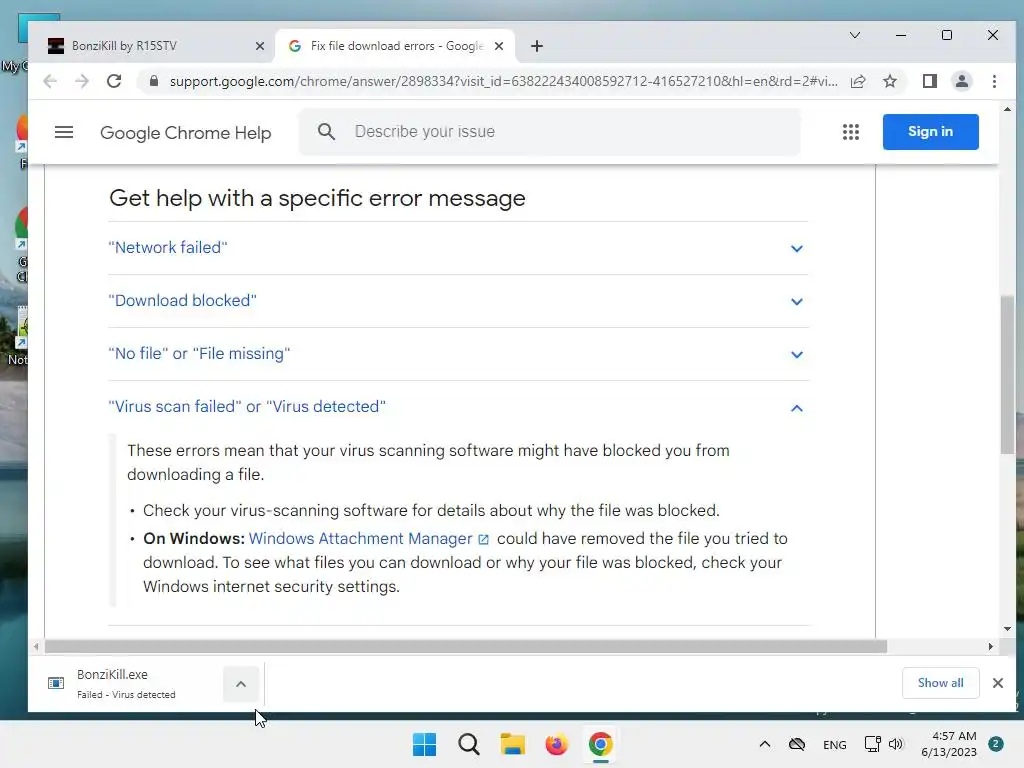Image resolution: width=1024 pixels, height=768 pixels.
Task: Click the up chevron beside "Virus detected"
Action: point(796,408)
